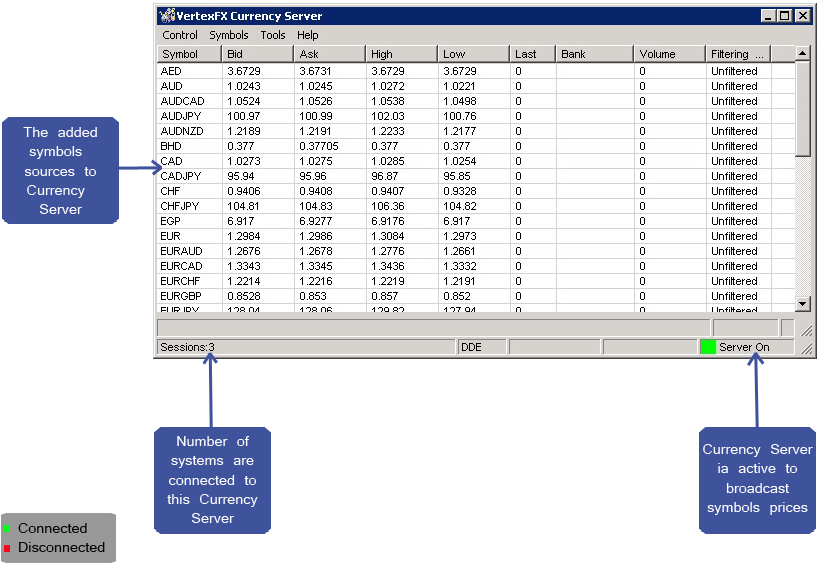Click the EURGBP high value 0.857

[x=385, y=296]
